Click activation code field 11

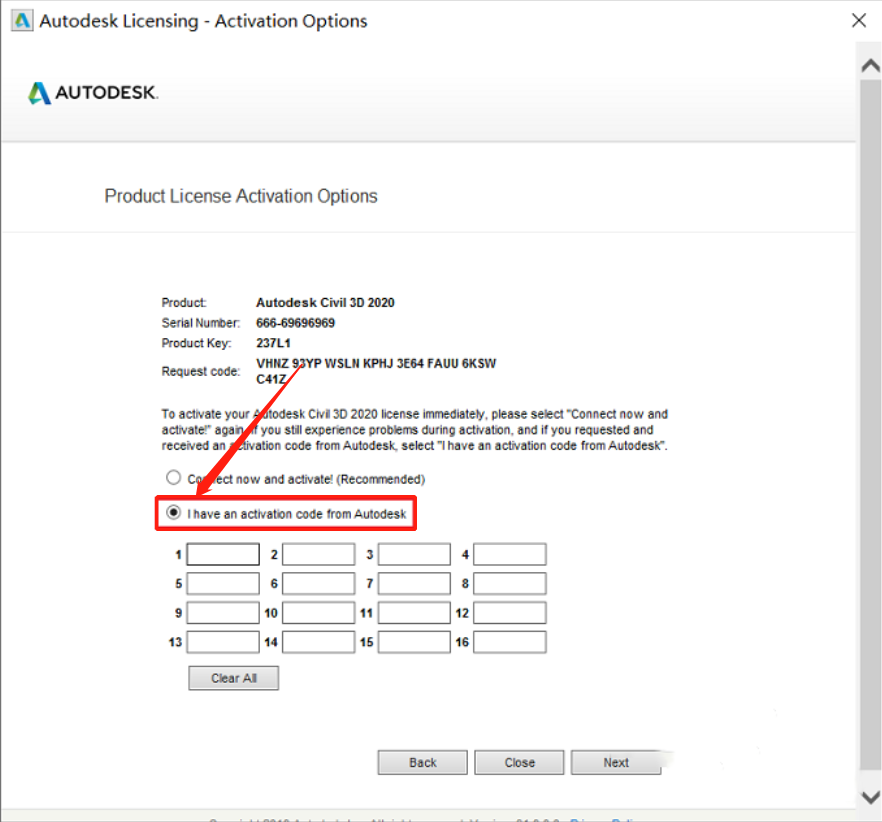coord(414,613)
